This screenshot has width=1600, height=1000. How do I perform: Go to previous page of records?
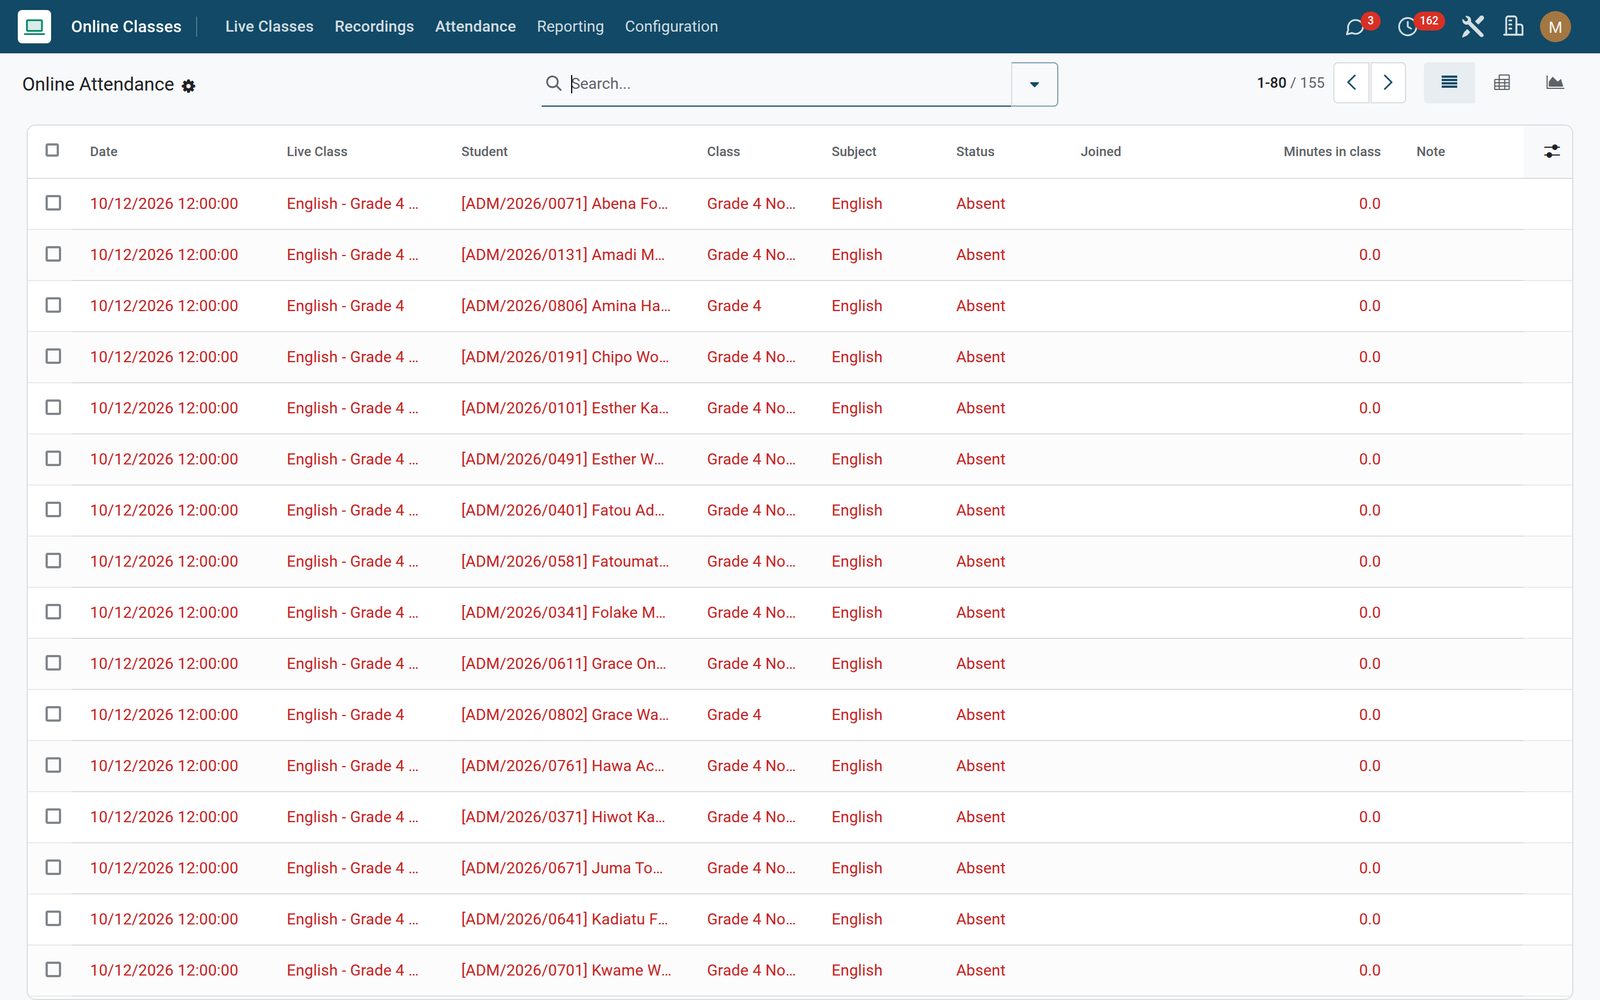pos(1352,83)
